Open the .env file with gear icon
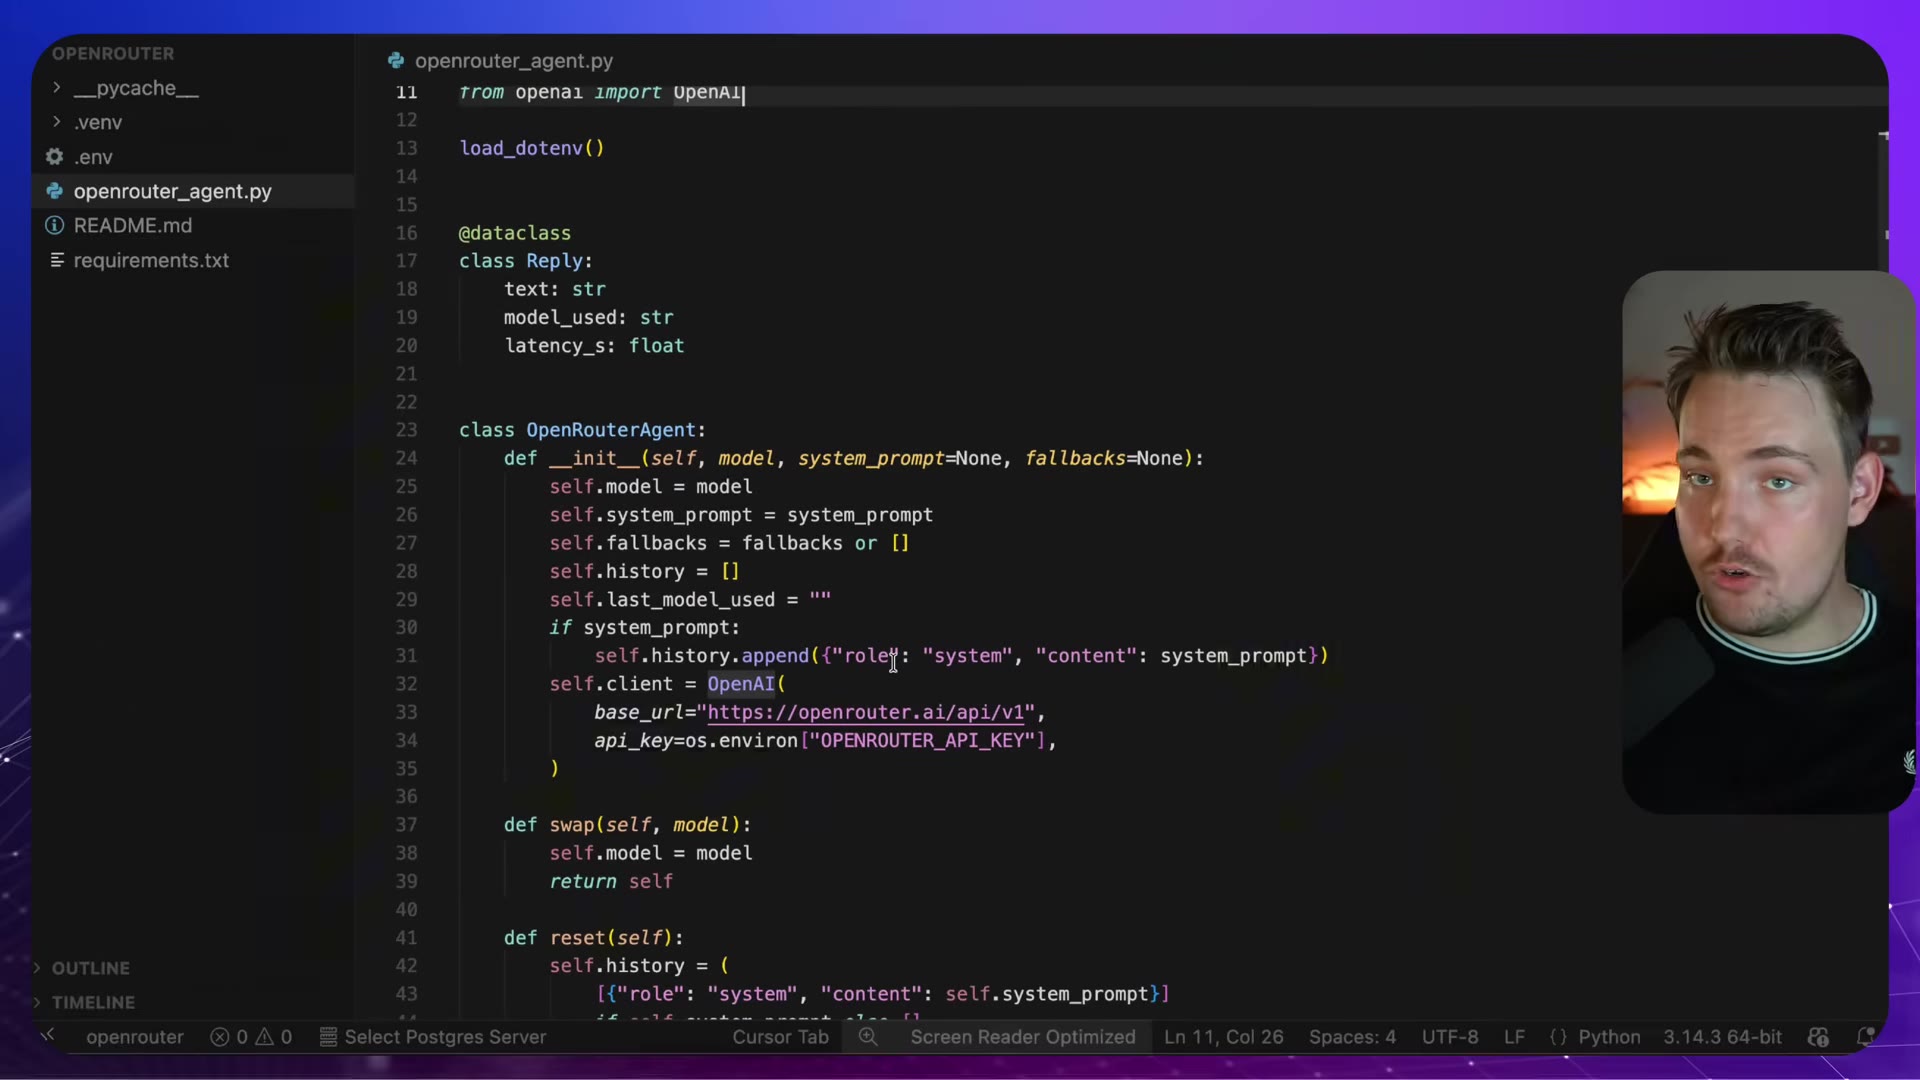Image resolution: width=1920 pixels, height=1080 pixels. (x=92, y=157)
